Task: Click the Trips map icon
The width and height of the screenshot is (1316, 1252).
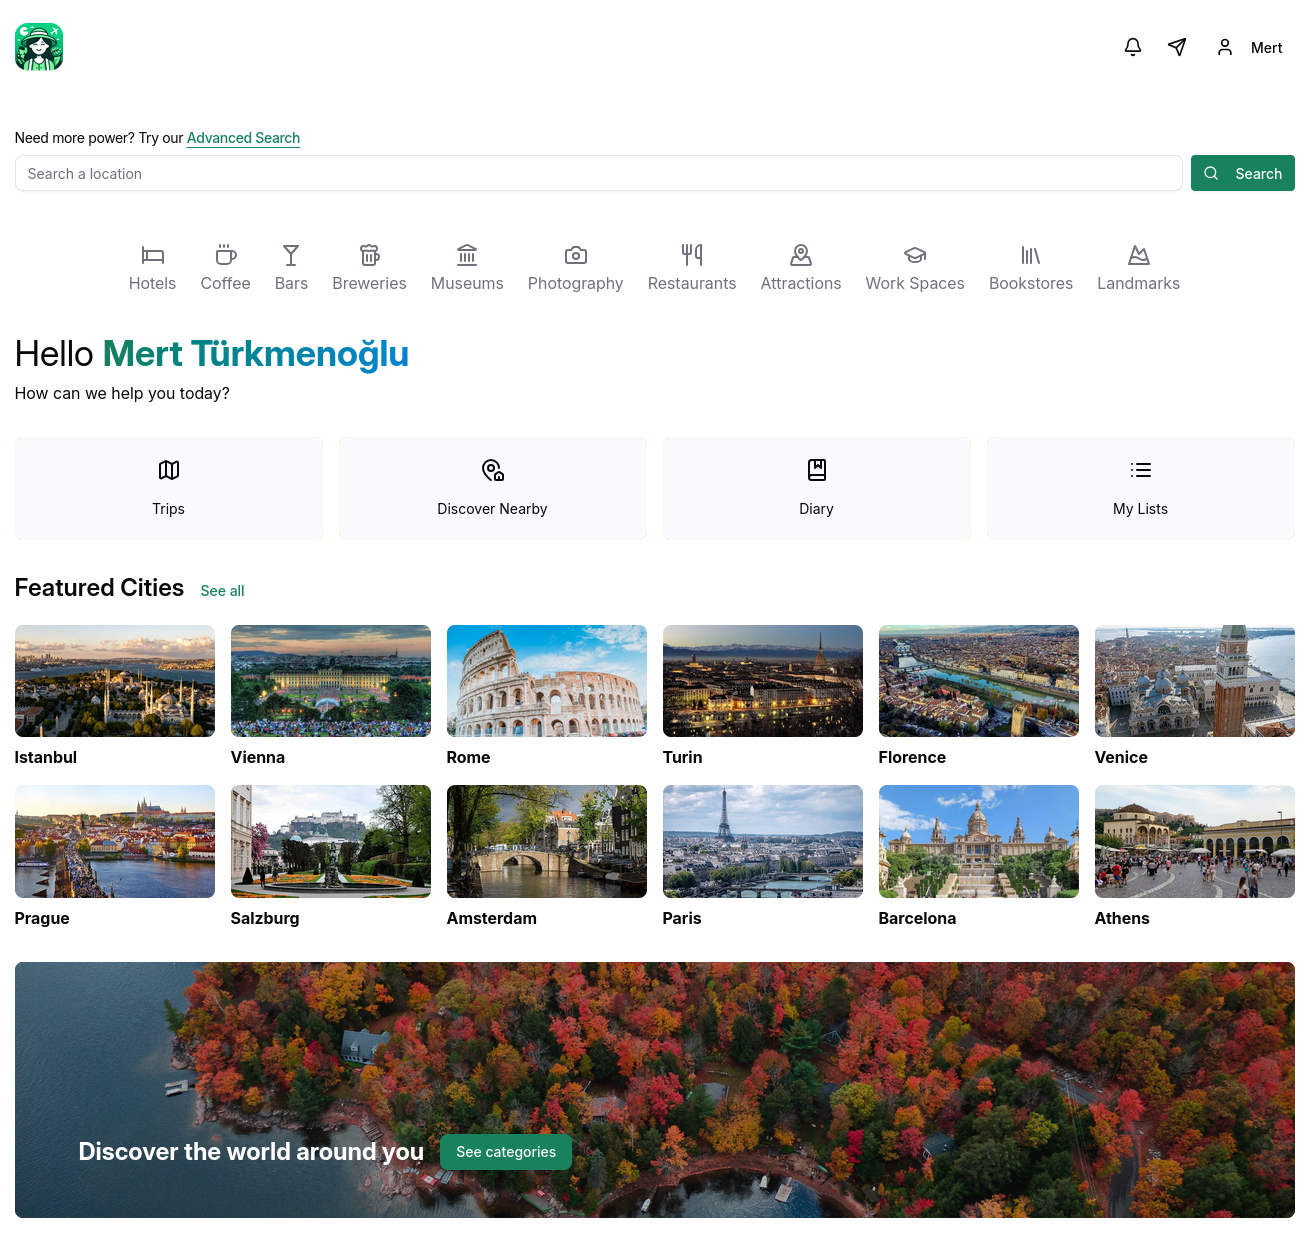Action: (x=169, y=470)
